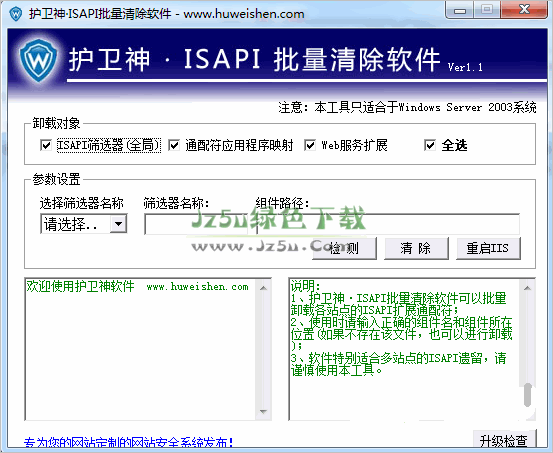553x453 pixels.
Task: Click log panel scrollbar down arrow
Action: coord(263,411)
